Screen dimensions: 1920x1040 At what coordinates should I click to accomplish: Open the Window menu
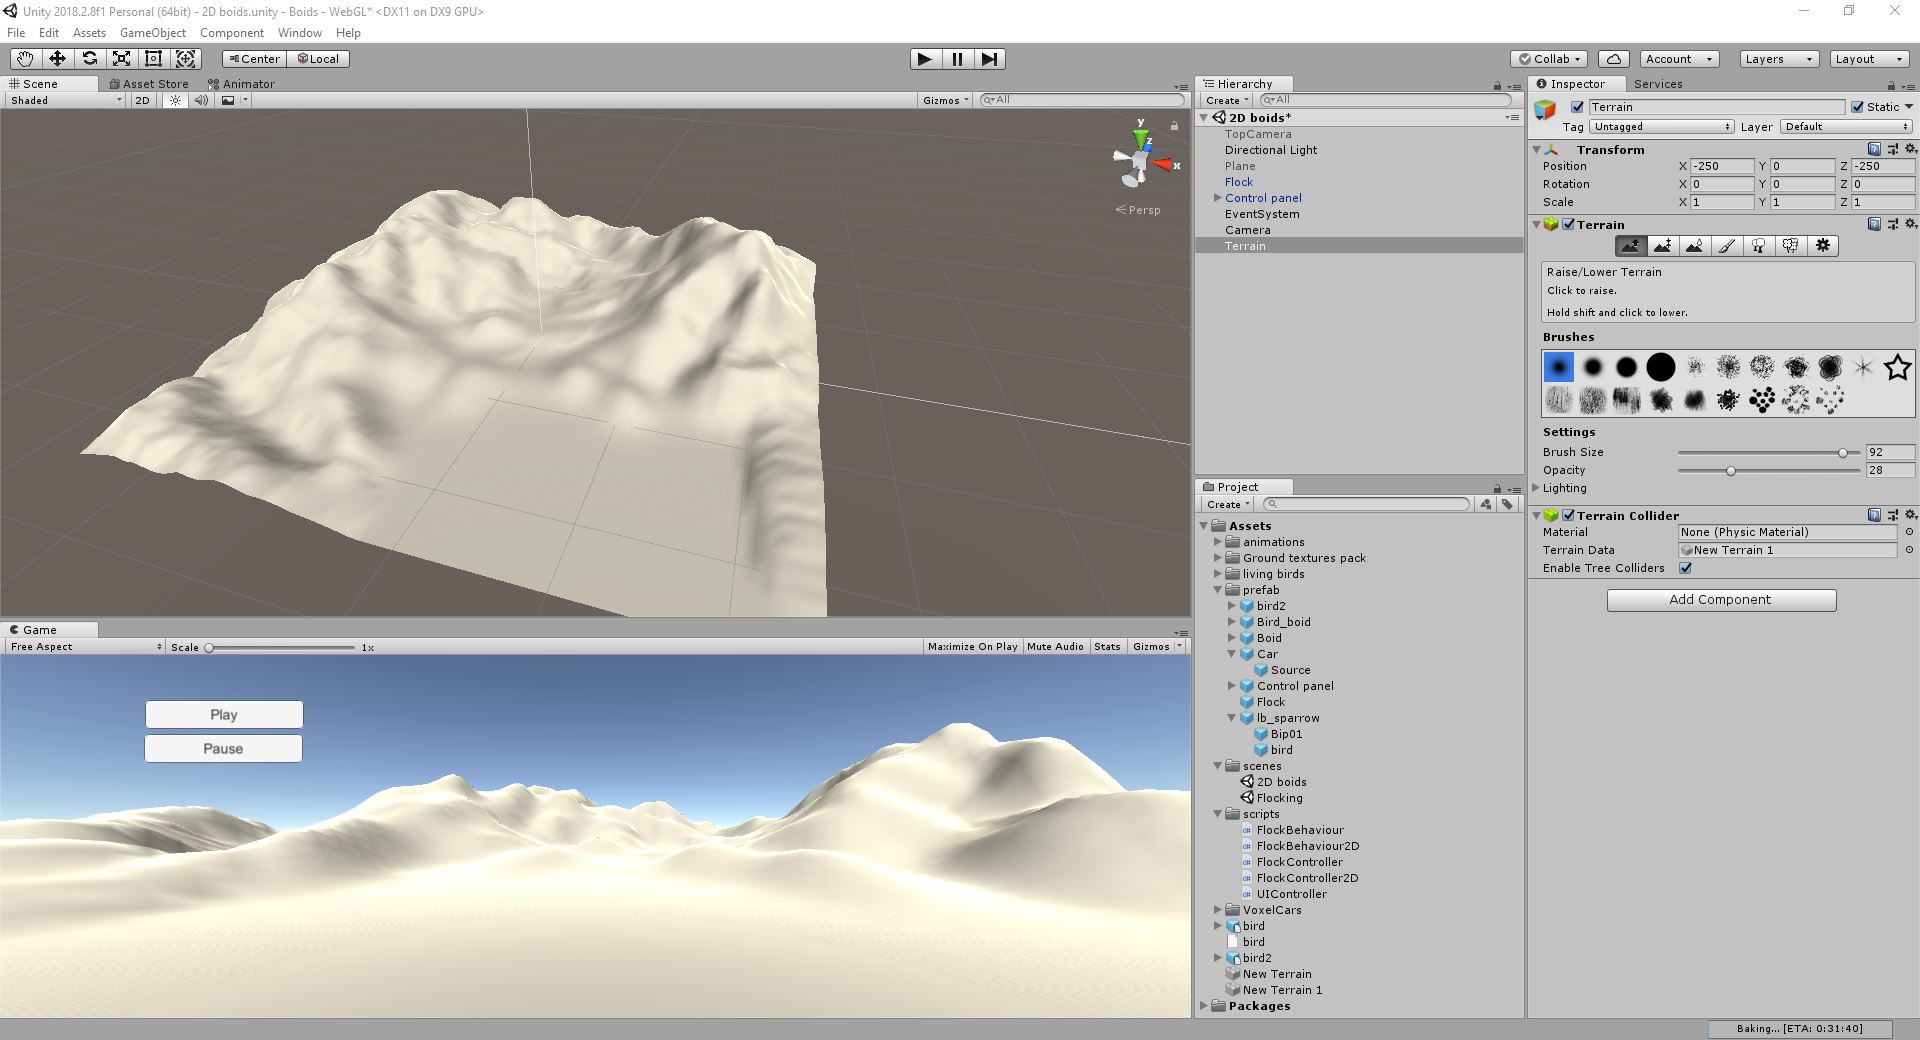300,33
